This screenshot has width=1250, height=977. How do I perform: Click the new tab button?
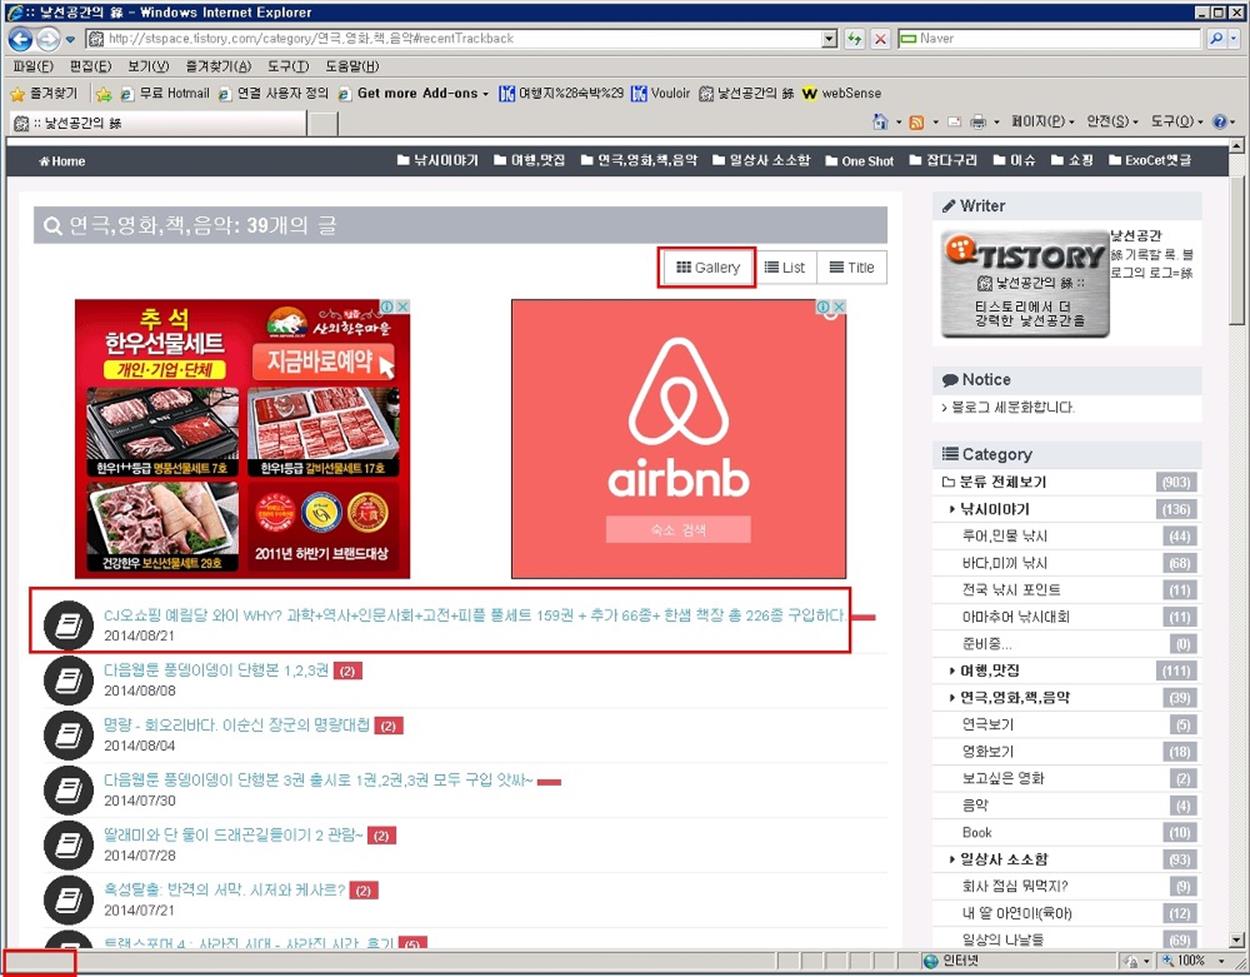[x=322, y=123]
